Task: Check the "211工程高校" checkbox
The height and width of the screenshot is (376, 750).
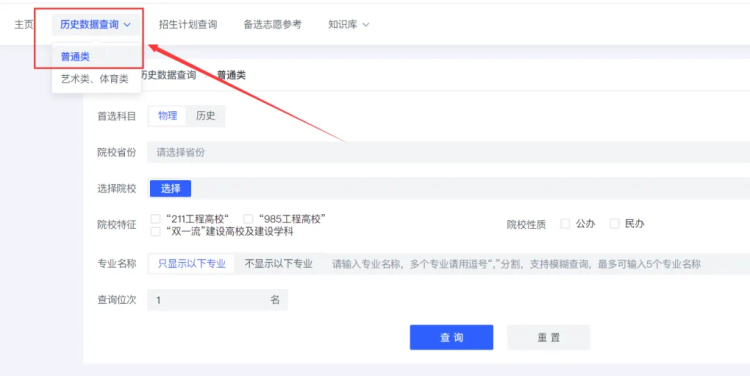Action: pos(155,219)
